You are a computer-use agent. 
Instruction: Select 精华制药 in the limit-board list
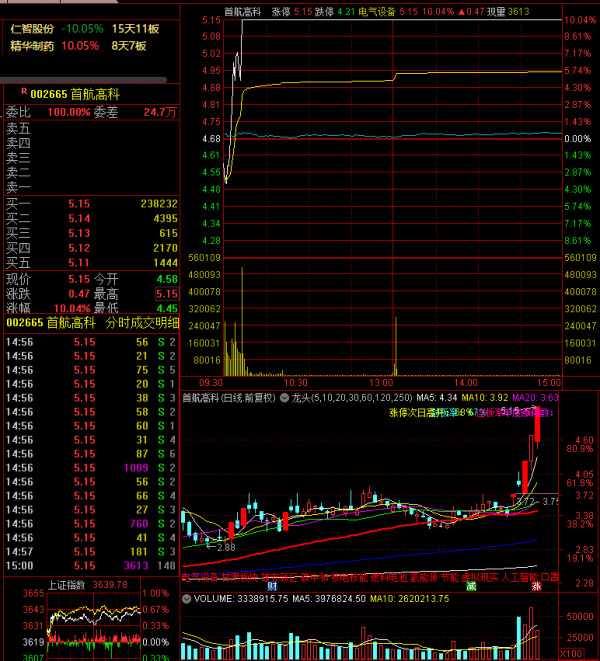pos(33,46)
